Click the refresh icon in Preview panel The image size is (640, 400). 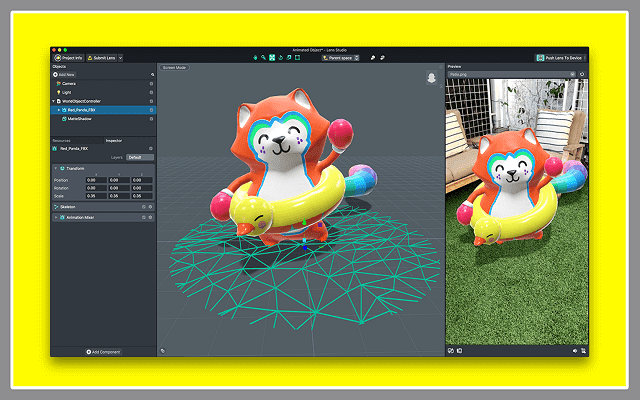[582, 74]
